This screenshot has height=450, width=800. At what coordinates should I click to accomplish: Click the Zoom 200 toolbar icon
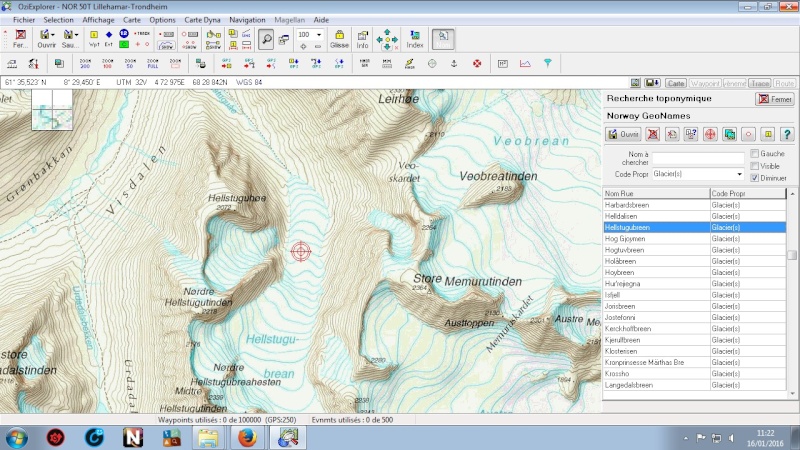pos(85,63)
